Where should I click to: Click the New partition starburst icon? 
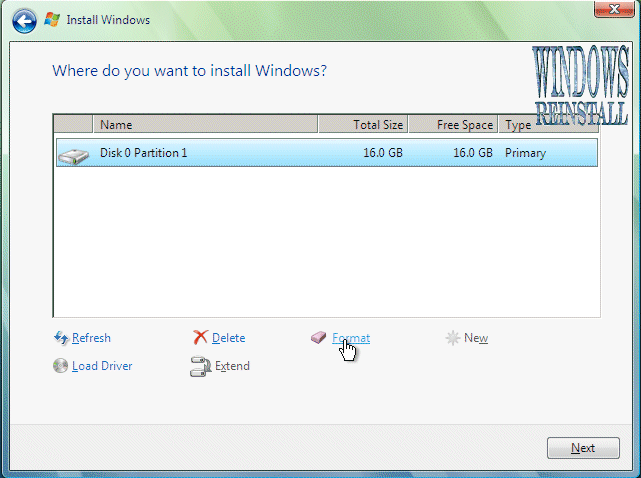pos(452,338)
